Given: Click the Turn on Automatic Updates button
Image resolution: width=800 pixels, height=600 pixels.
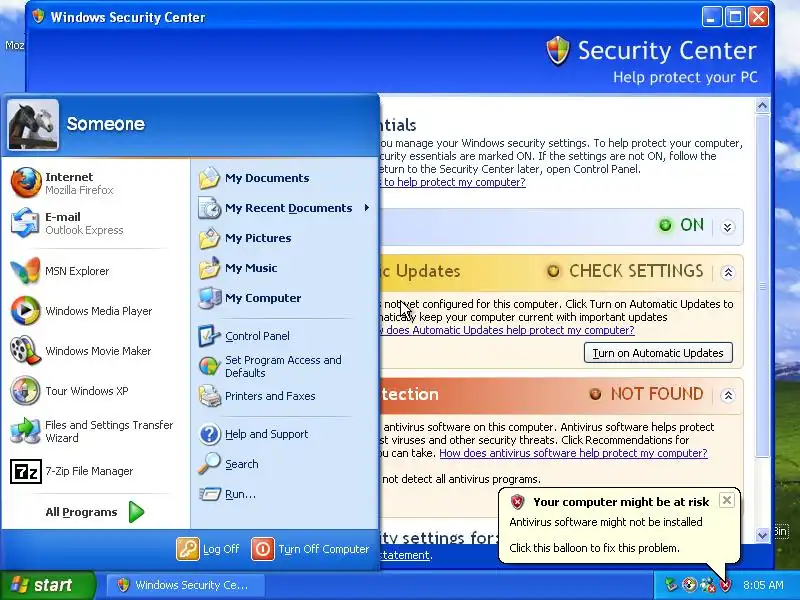Looking at the screenshot, I should point(658,353).
